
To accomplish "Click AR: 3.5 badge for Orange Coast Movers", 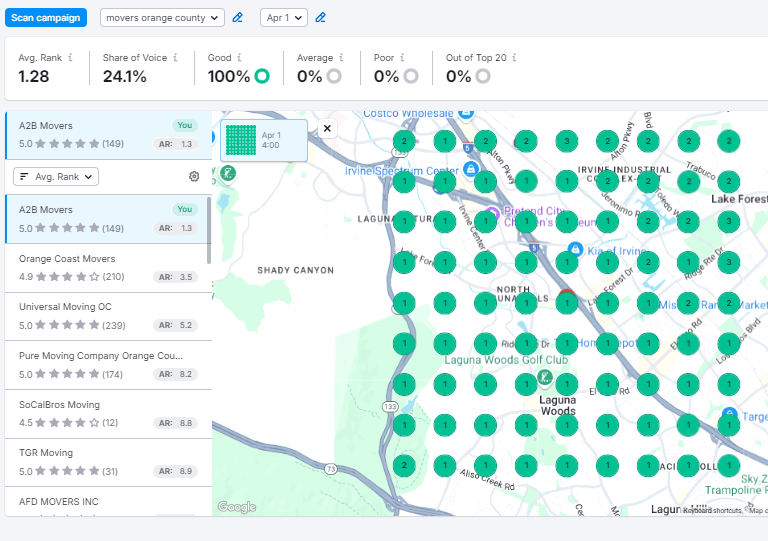I will [x=175, y=277].
